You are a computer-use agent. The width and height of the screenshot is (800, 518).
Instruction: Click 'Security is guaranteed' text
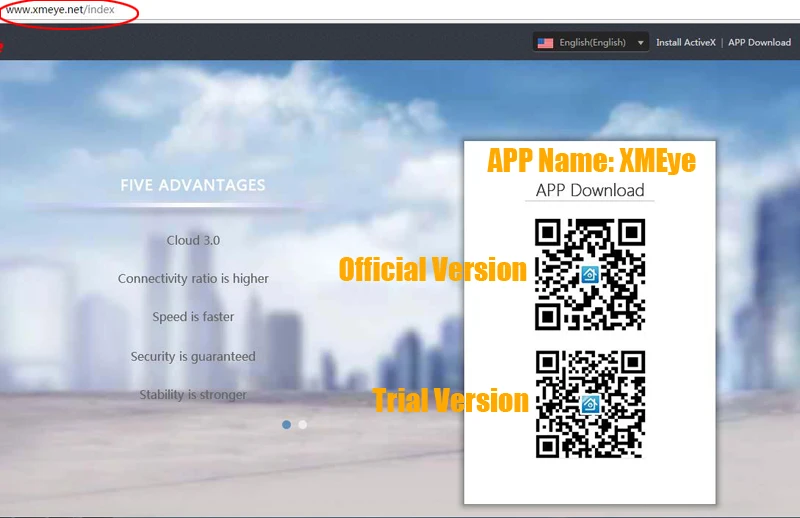tap(193, 356)
